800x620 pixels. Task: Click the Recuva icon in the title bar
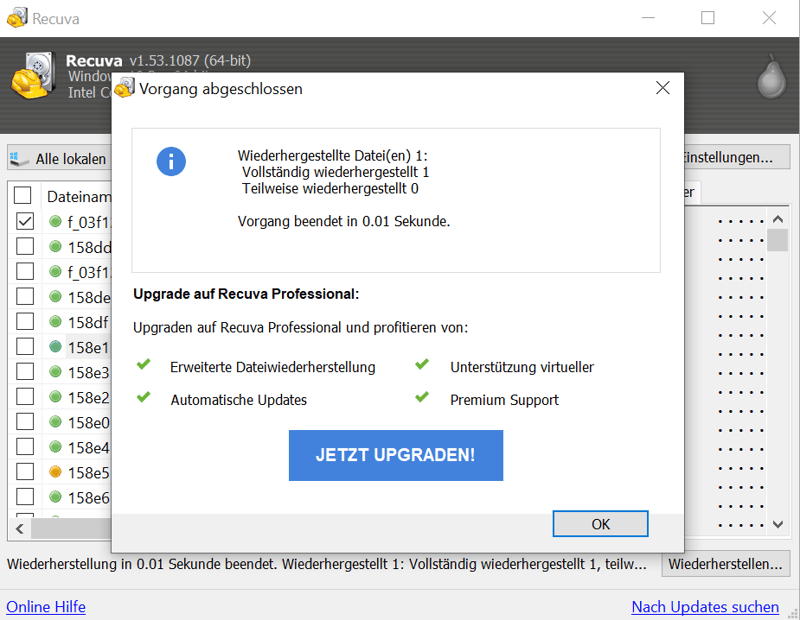coord(17,17)
